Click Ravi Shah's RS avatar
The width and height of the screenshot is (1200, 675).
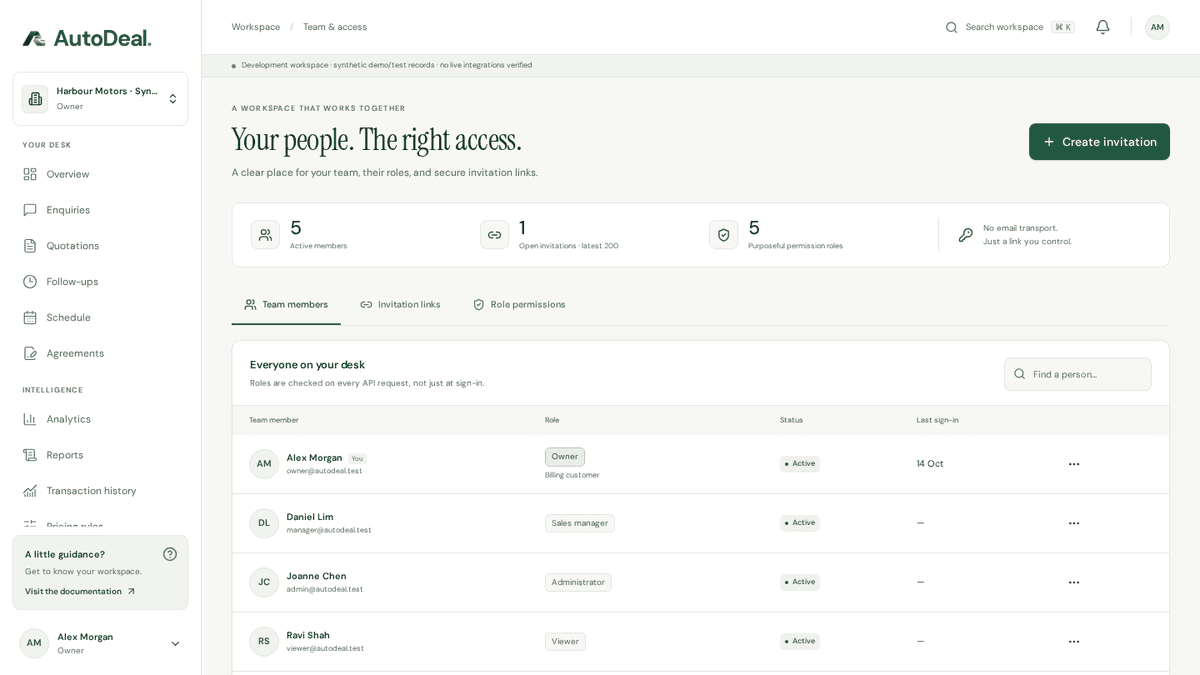(x=264, y=641)
